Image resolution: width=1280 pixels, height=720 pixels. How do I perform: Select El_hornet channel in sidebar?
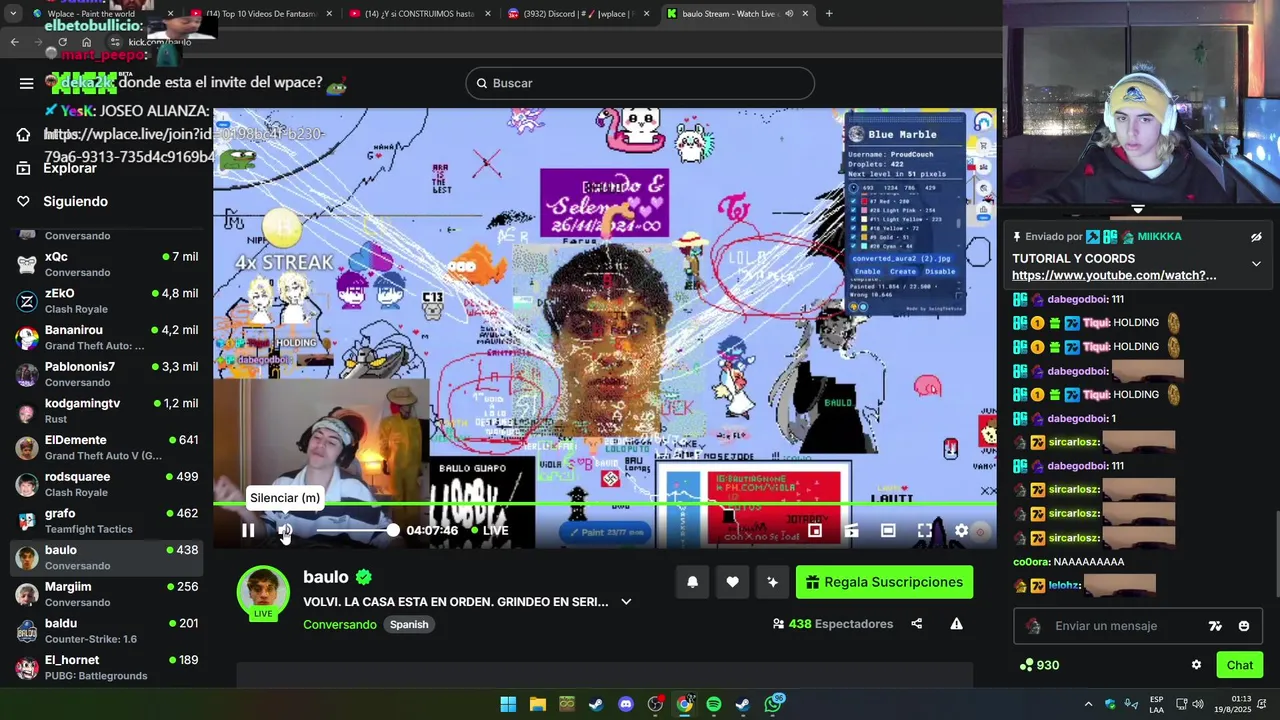click(108, 668)
